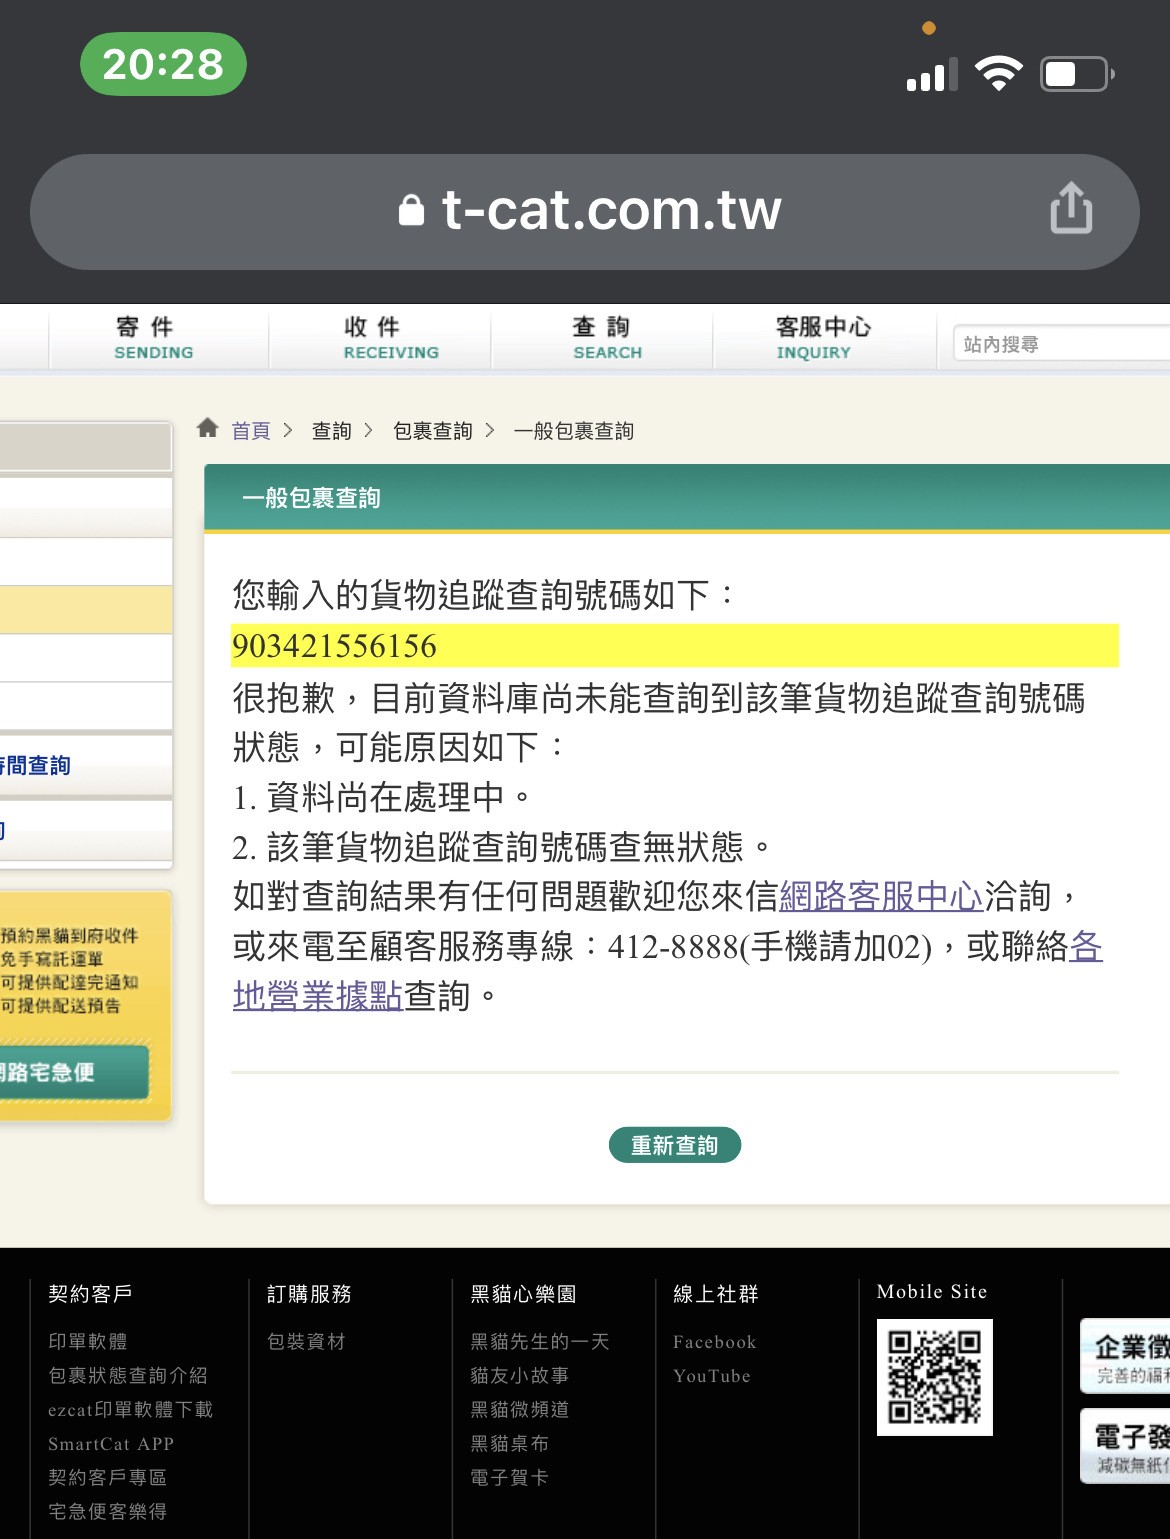Screen dimensions: 1170x1539
Task: Tap the battery status icon
Action: click(x=1077, y=74)
